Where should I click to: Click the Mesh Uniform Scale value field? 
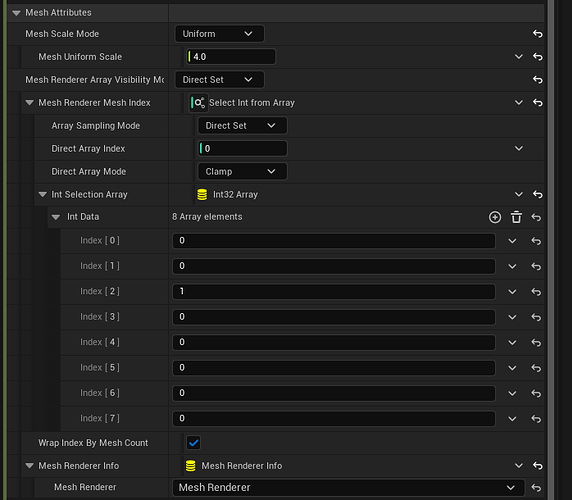231,57
